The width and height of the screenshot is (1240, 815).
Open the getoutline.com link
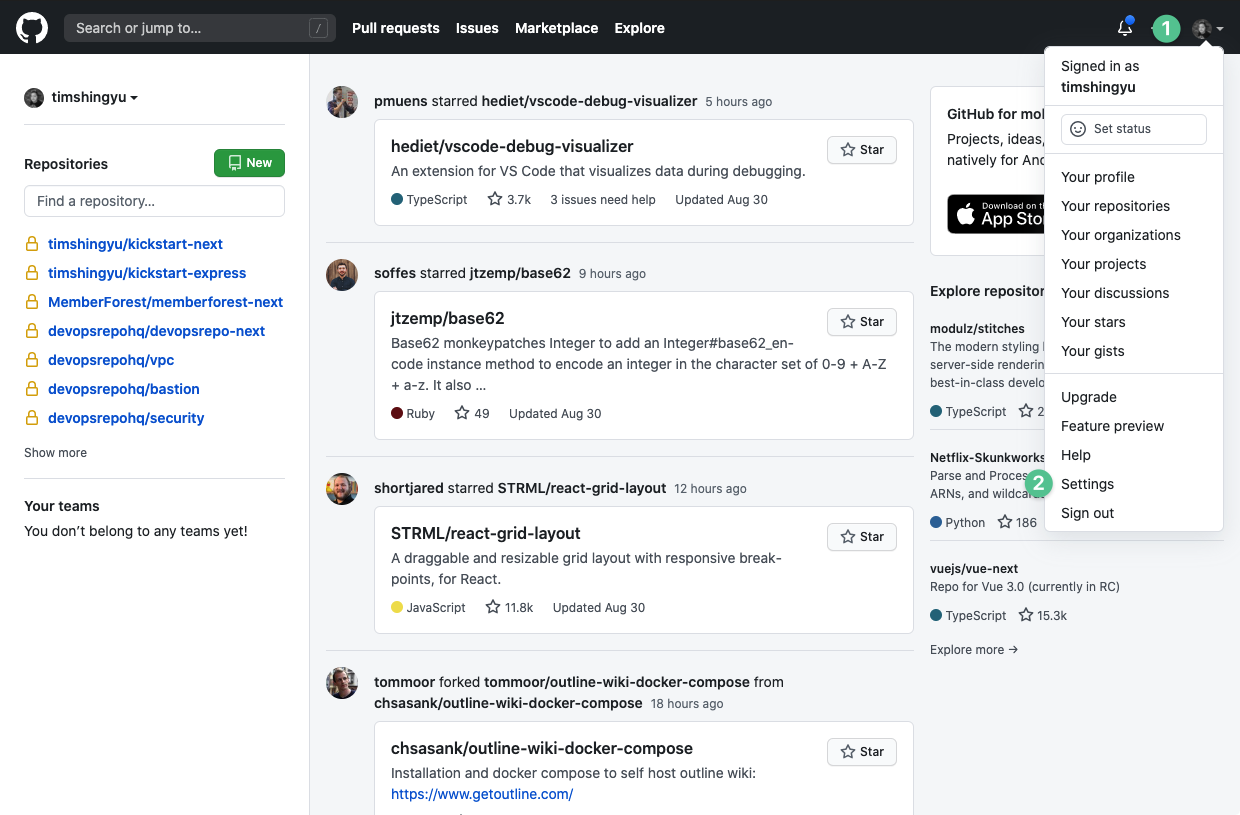pos(482,794)
